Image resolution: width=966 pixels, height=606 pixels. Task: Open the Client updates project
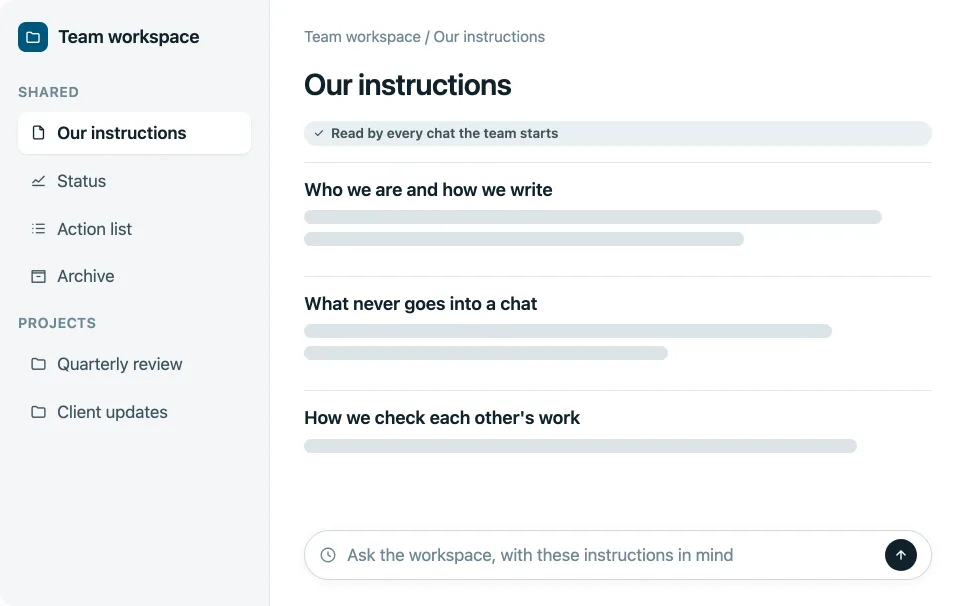pyautogui.click(x=134, y=412)
